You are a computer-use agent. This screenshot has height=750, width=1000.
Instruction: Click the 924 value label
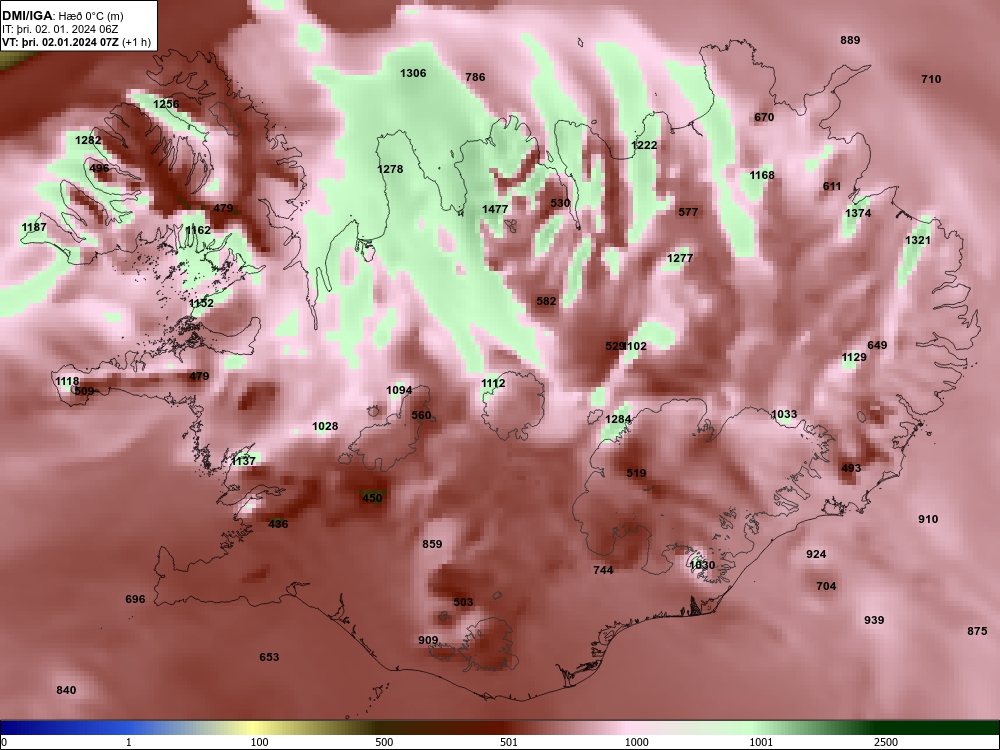[x=816, y=554]
